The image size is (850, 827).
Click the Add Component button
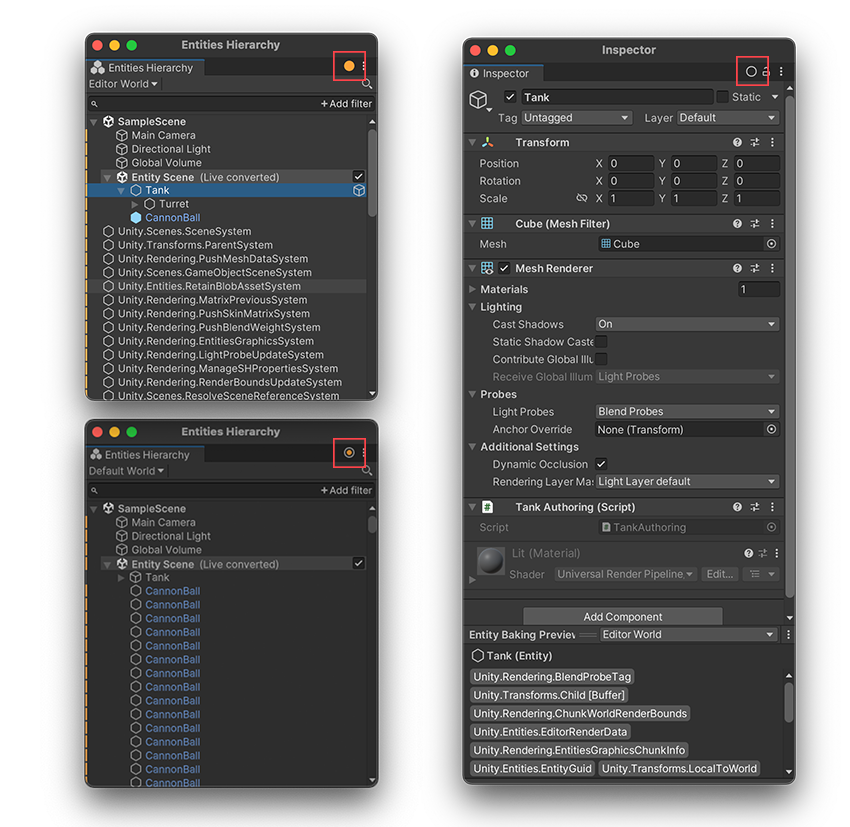click(x=622, y=616)
